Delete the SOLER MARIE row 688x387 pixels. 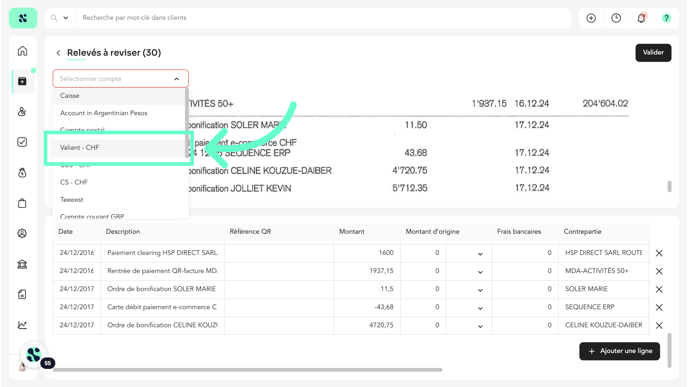[659, 289]
